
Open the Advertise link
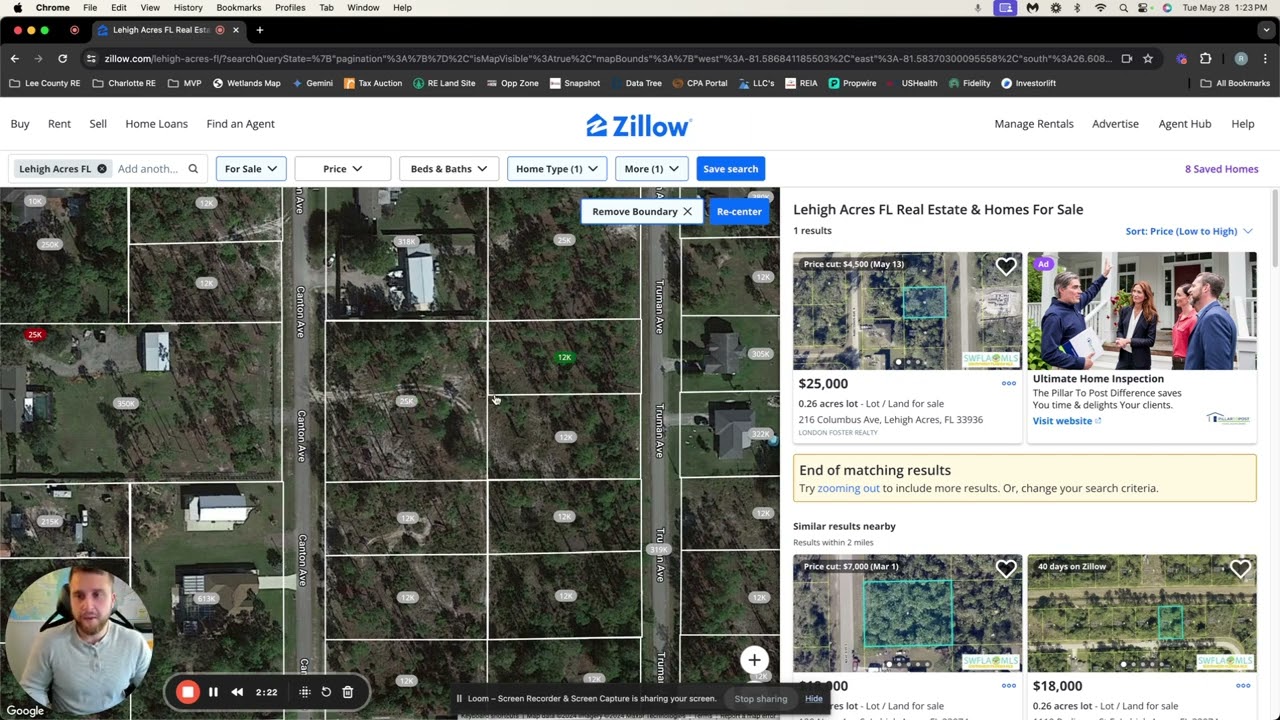tap(1115, 124)
